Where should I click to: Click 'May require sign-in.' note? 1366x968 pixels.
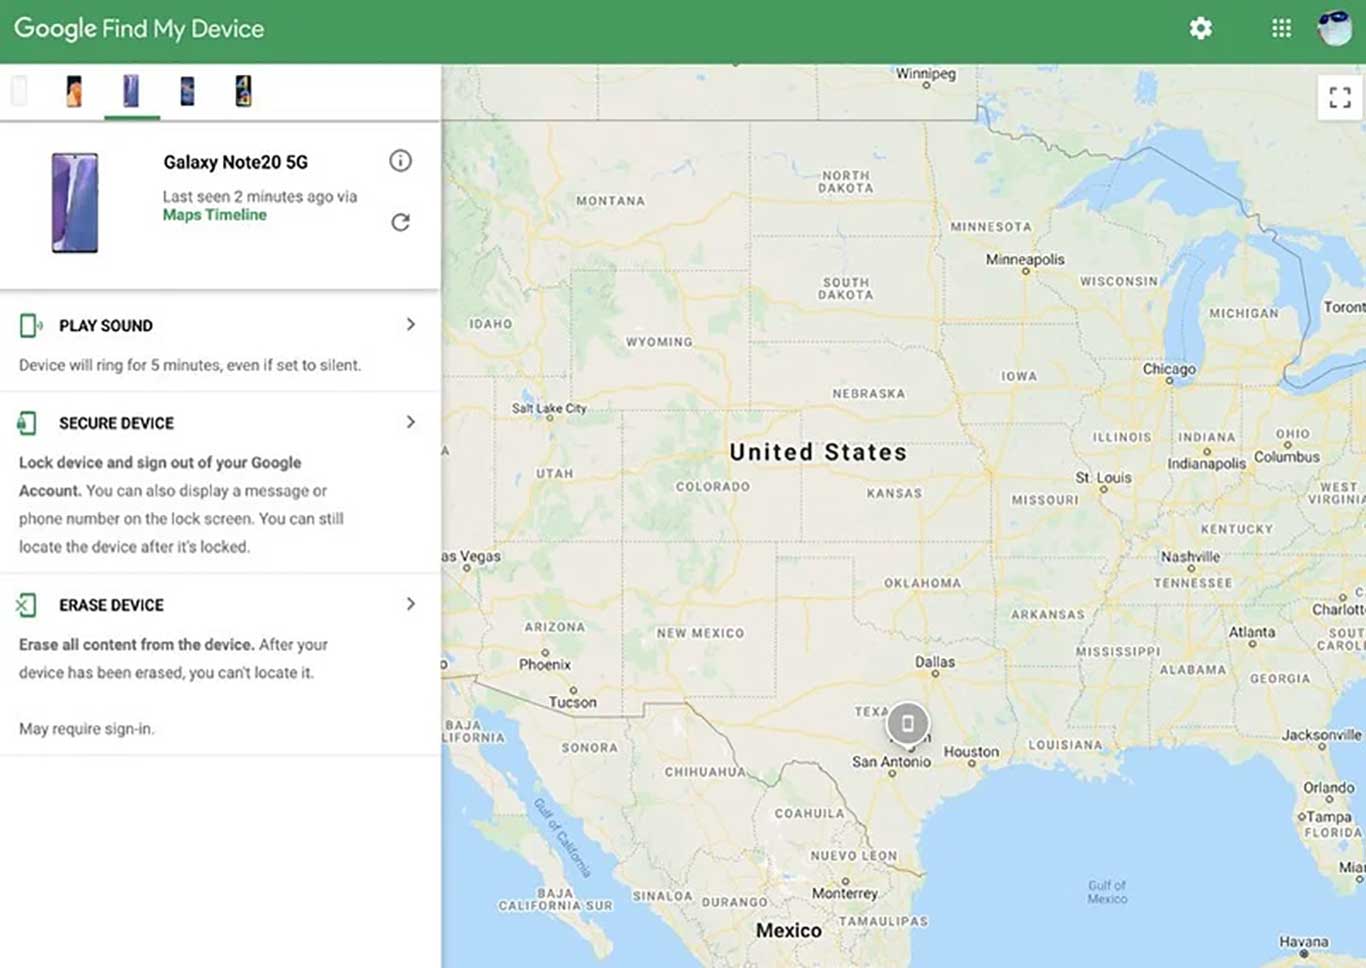point(87,729)
